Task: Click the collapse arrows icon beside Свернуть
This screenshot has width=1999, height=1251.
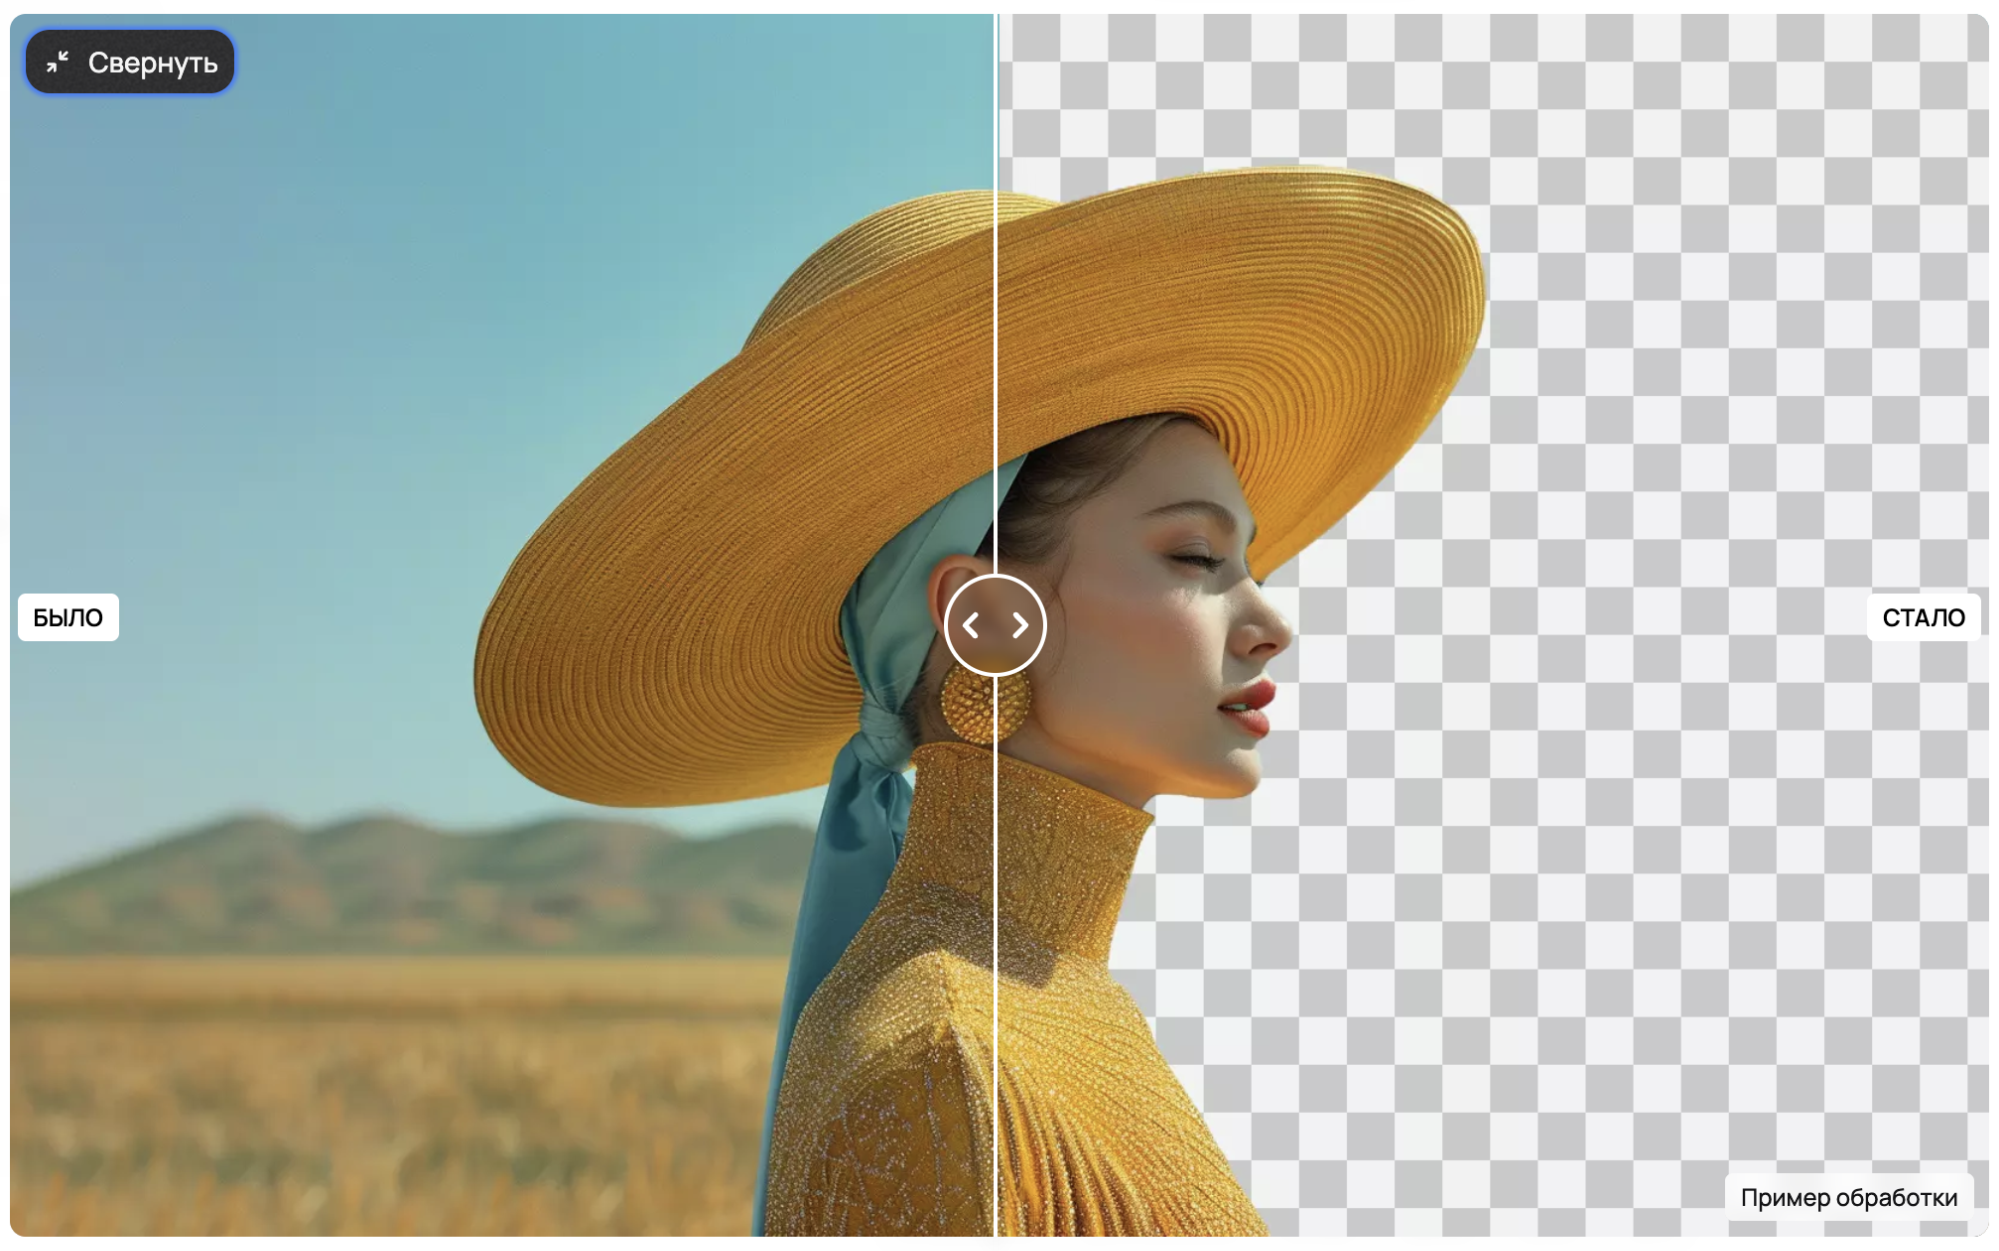Action: [58, 62]
